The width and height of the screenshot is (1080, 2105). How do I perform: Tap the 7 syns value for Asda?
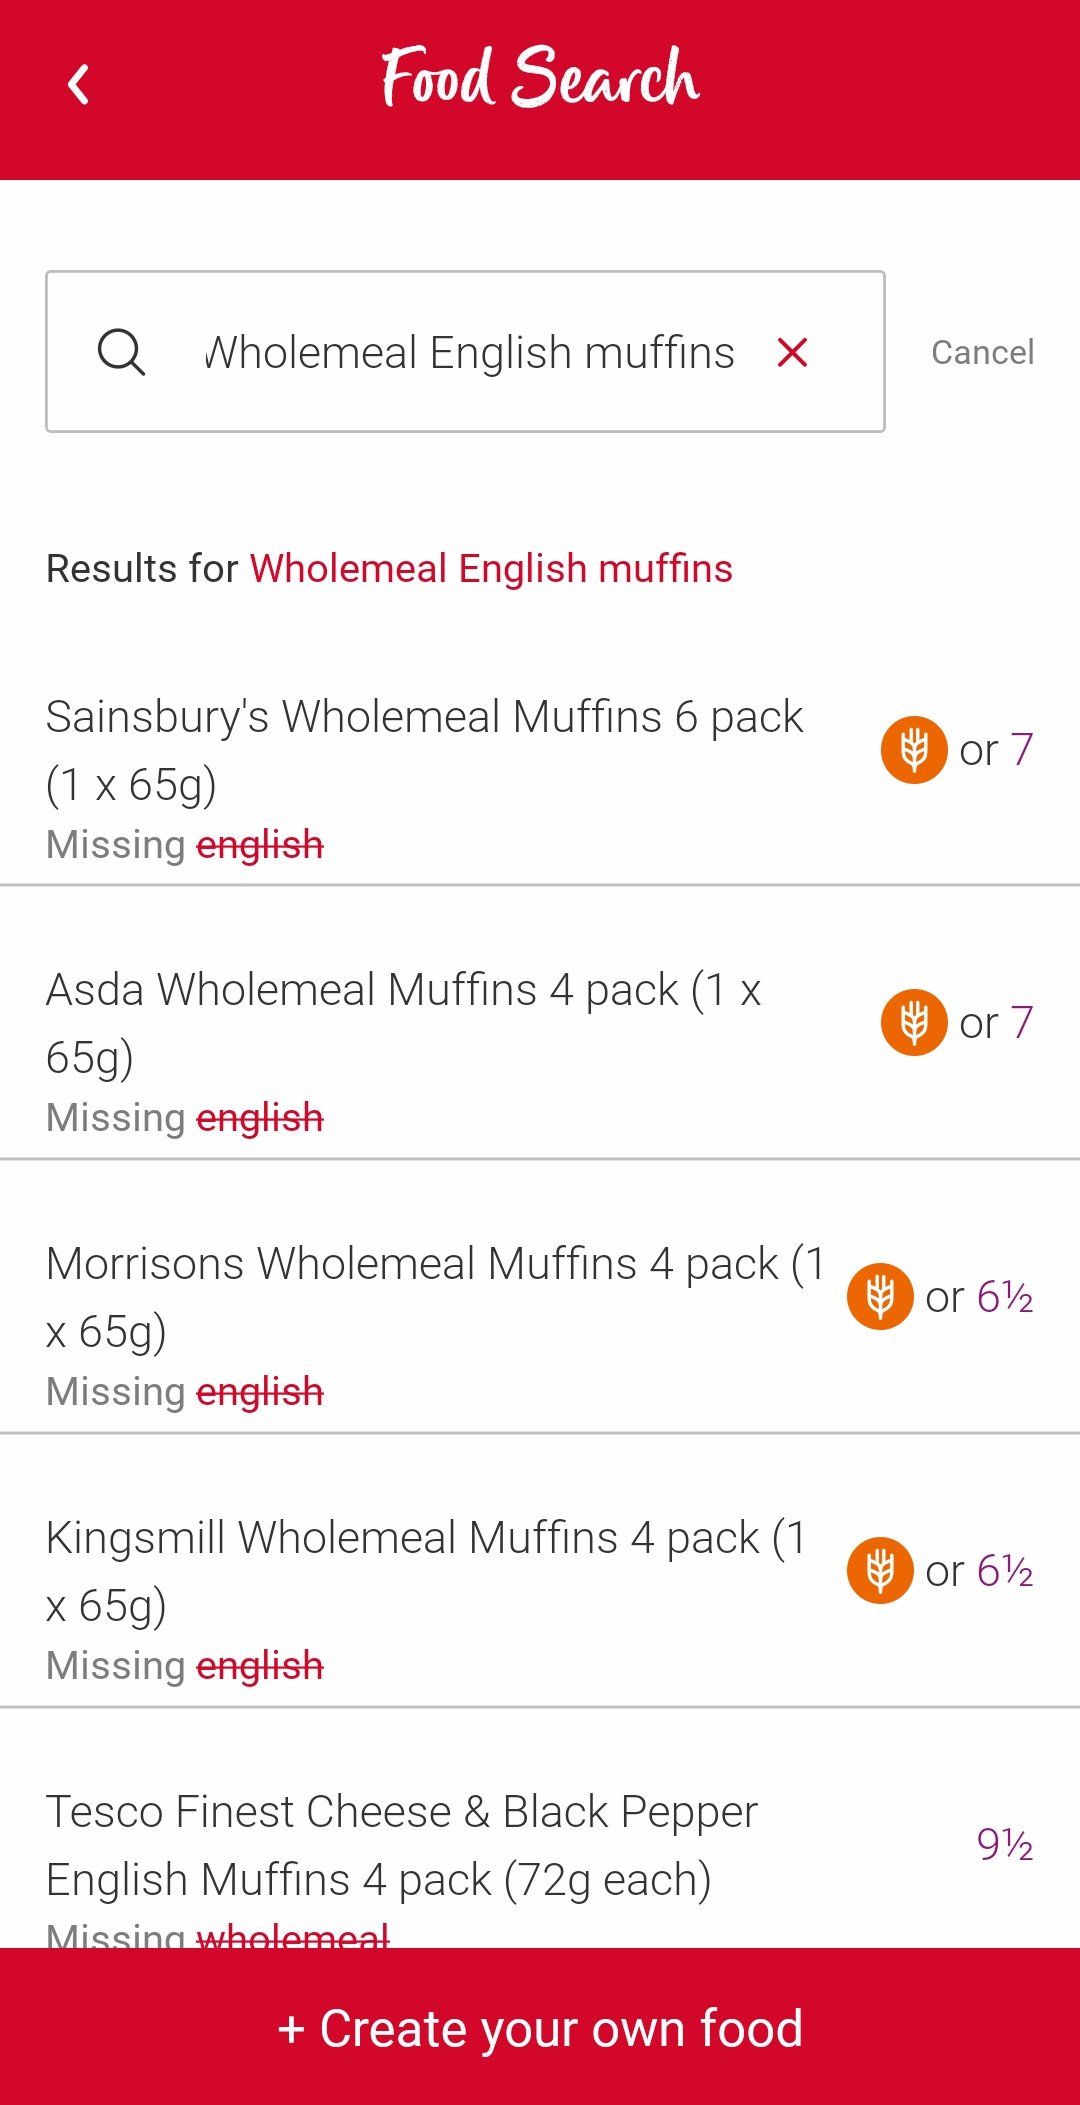[1021, 1022]
